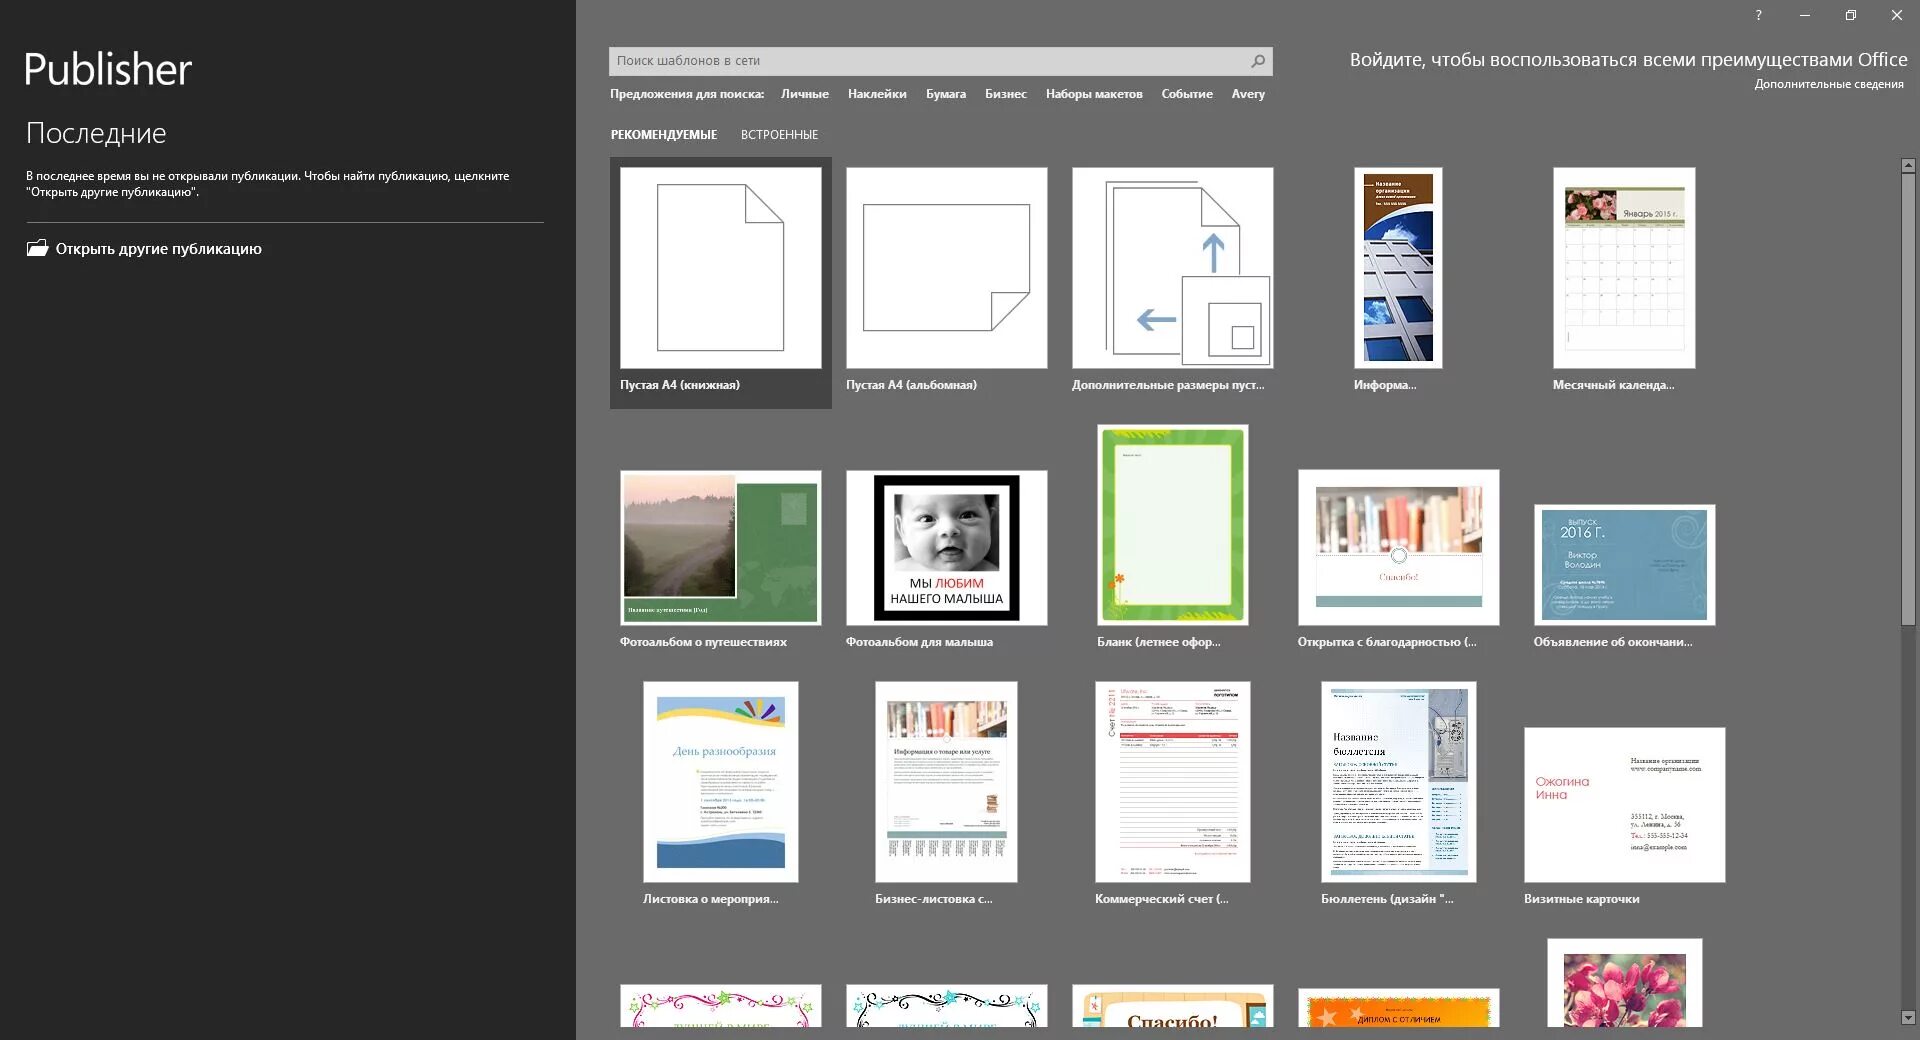The width and height of the screenshot is (1920, 1040).
Task: Restore down the Publisher window
Action: (x=1850, y=15)
